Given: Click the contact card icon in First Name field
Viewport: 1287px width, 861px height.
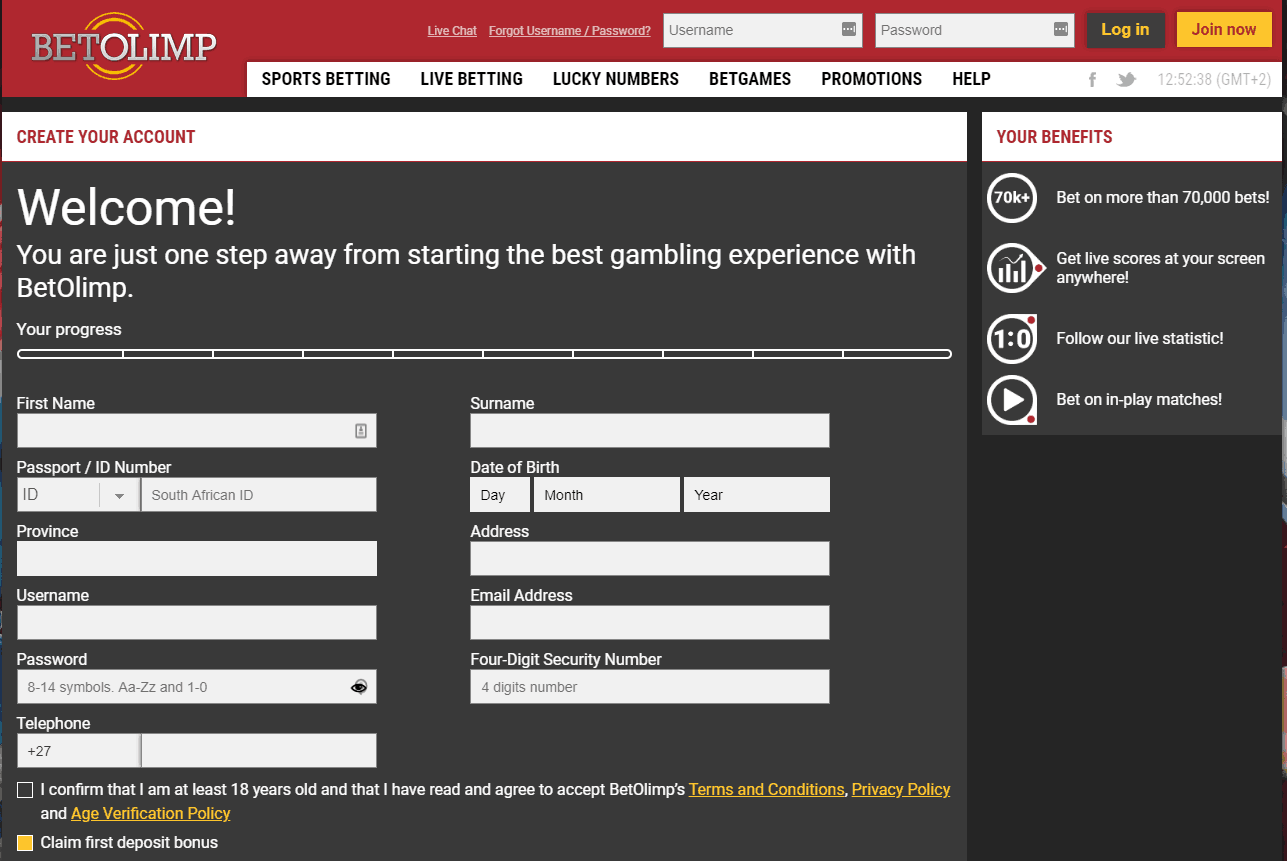Looking at the screenshot, I should coord(361,431).
